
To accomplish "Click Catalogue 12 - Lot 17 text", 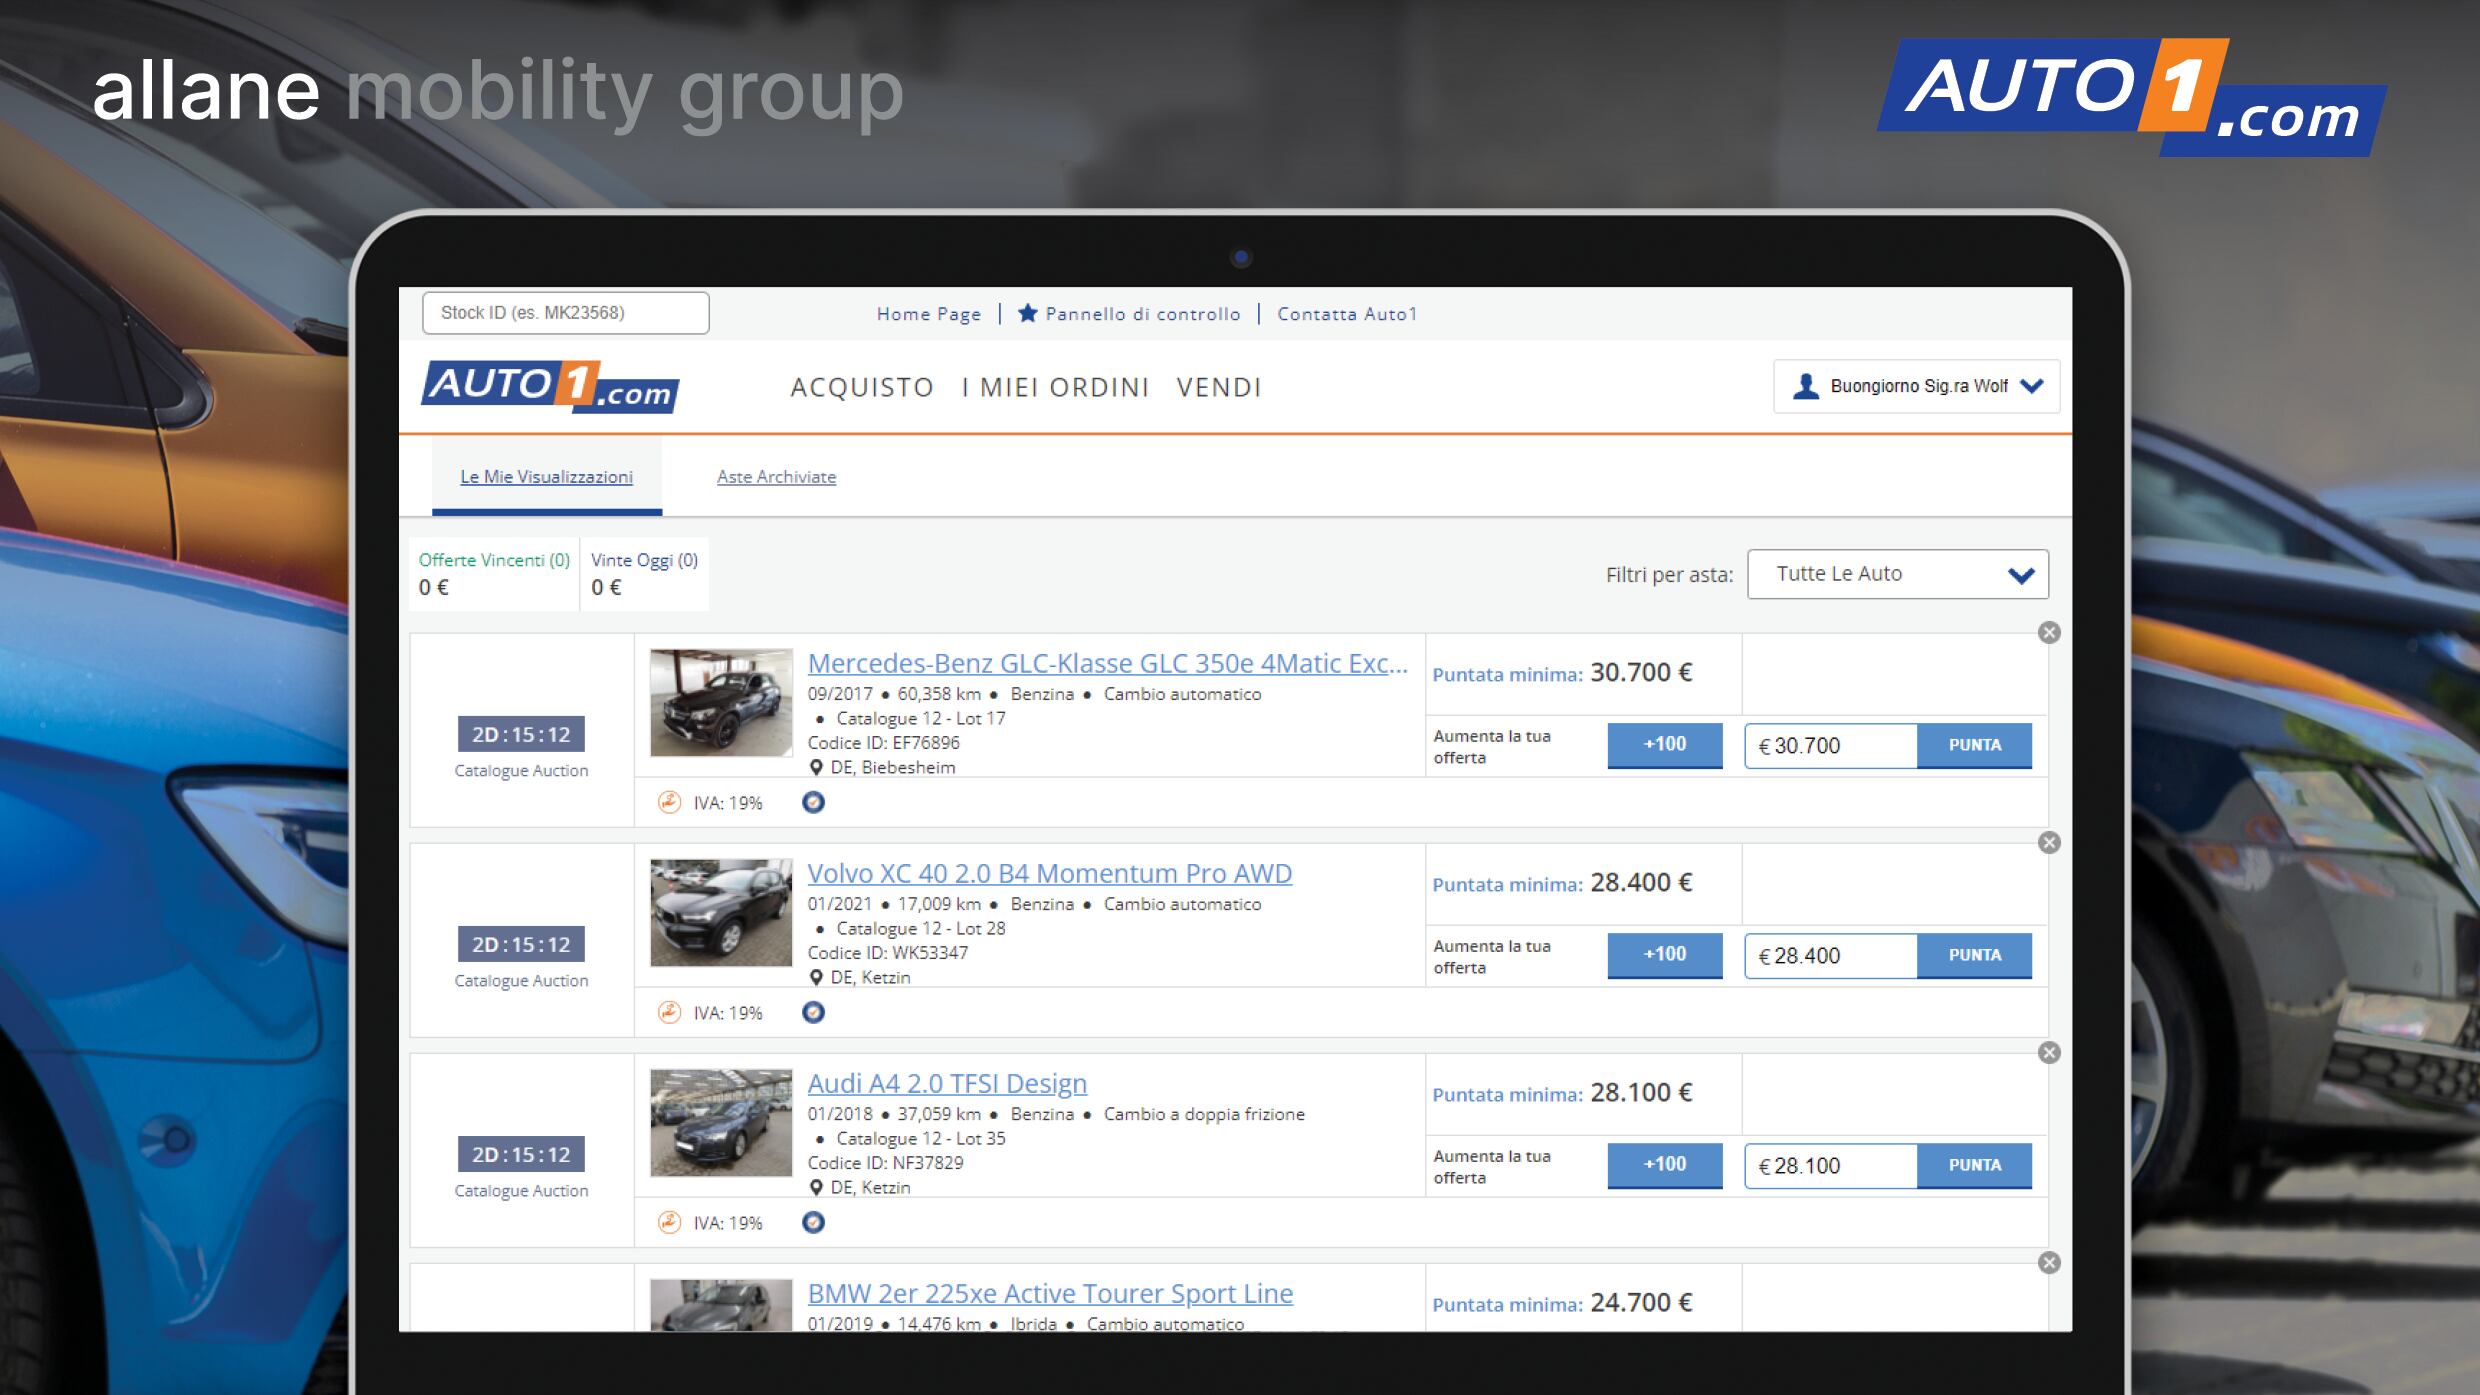I will 920,718.
